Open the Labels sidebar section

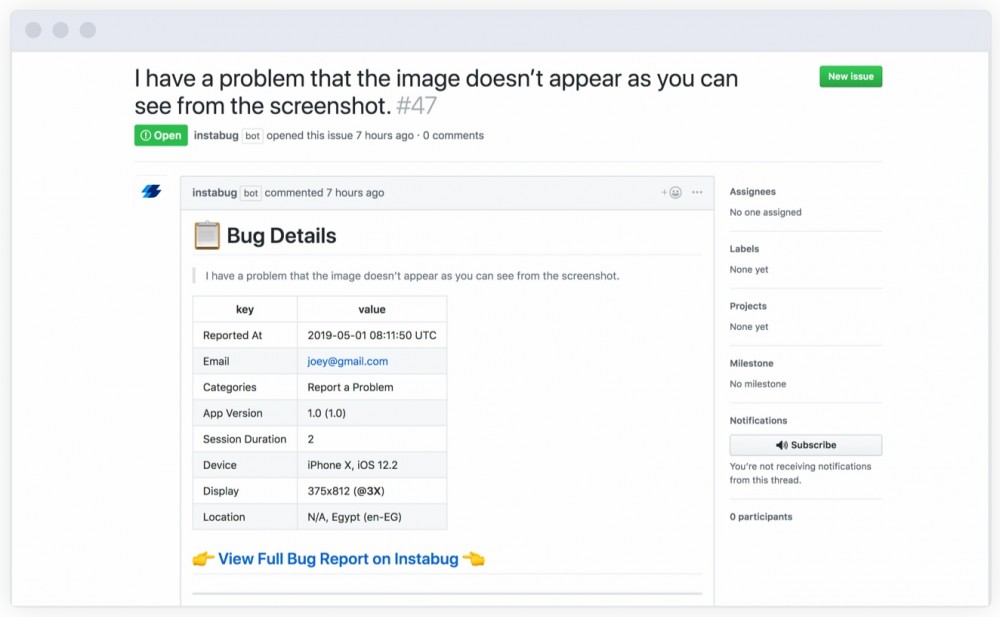pyautogui.click(x=744, y=249)
